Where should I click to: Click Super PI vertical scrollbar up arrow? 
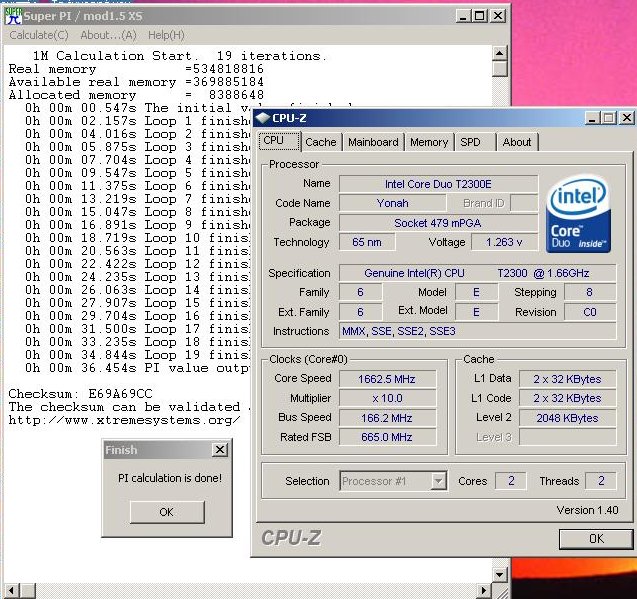(499, 53)
